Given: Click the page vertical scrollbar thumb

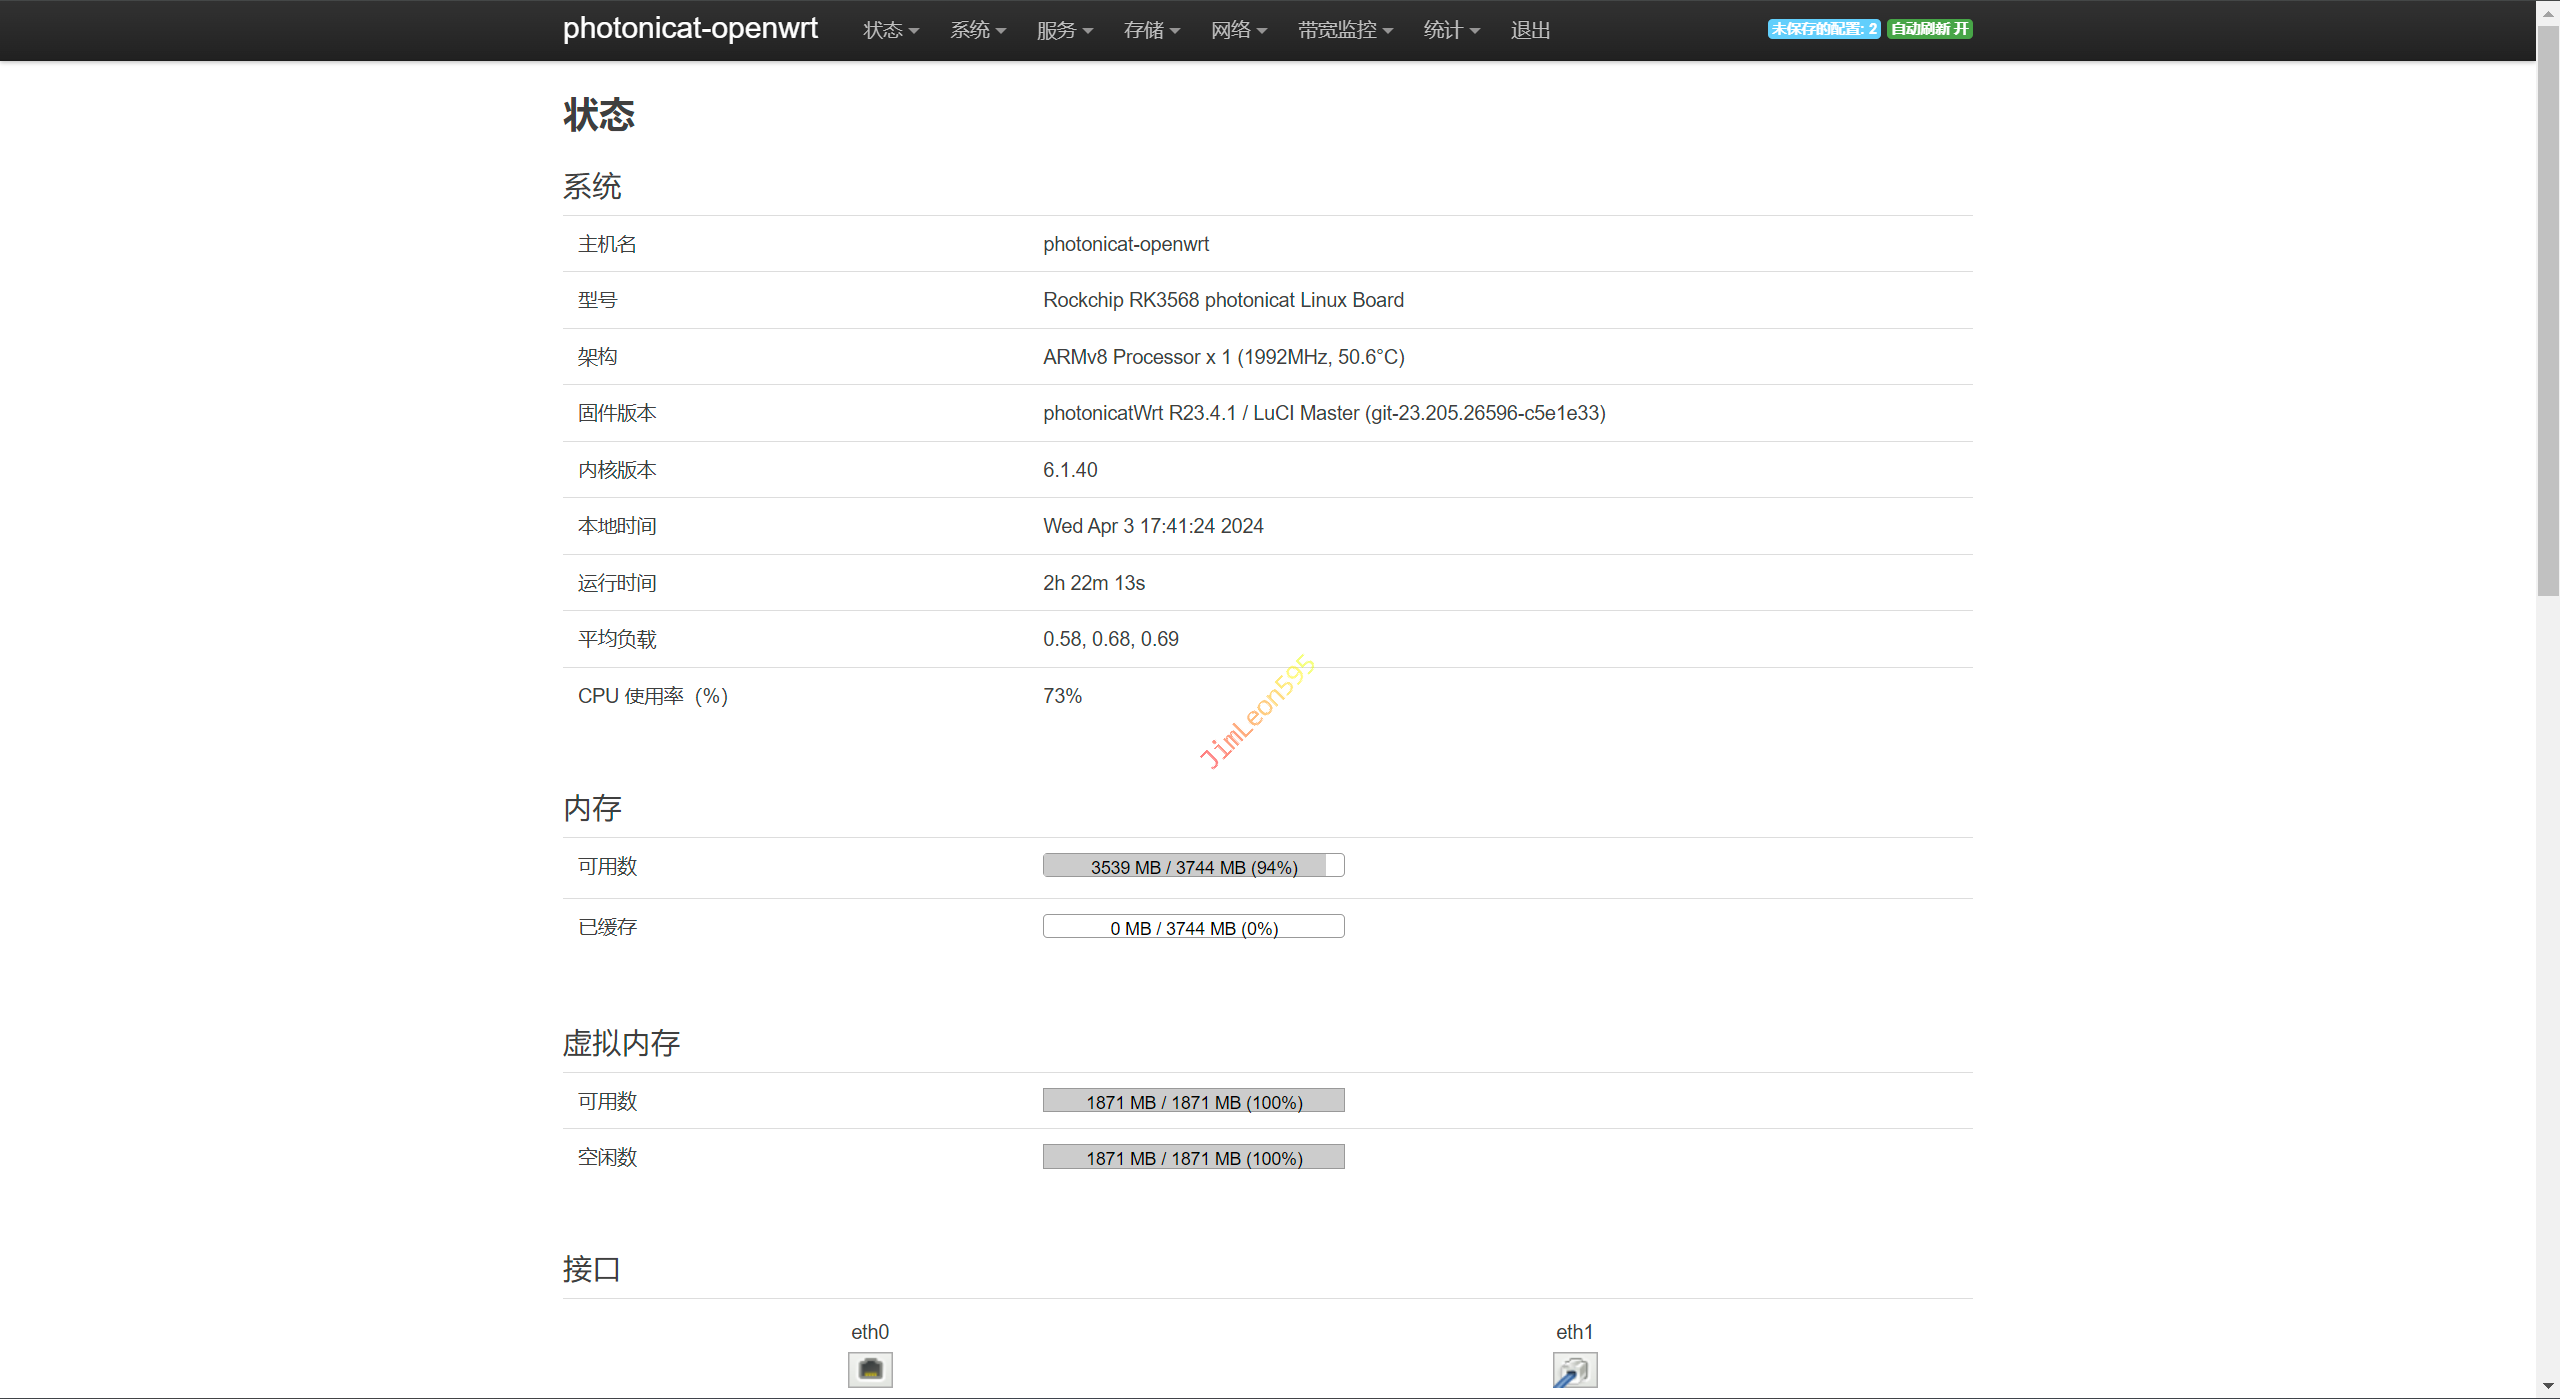Looking at the screenshot, I should (2547, 310).
